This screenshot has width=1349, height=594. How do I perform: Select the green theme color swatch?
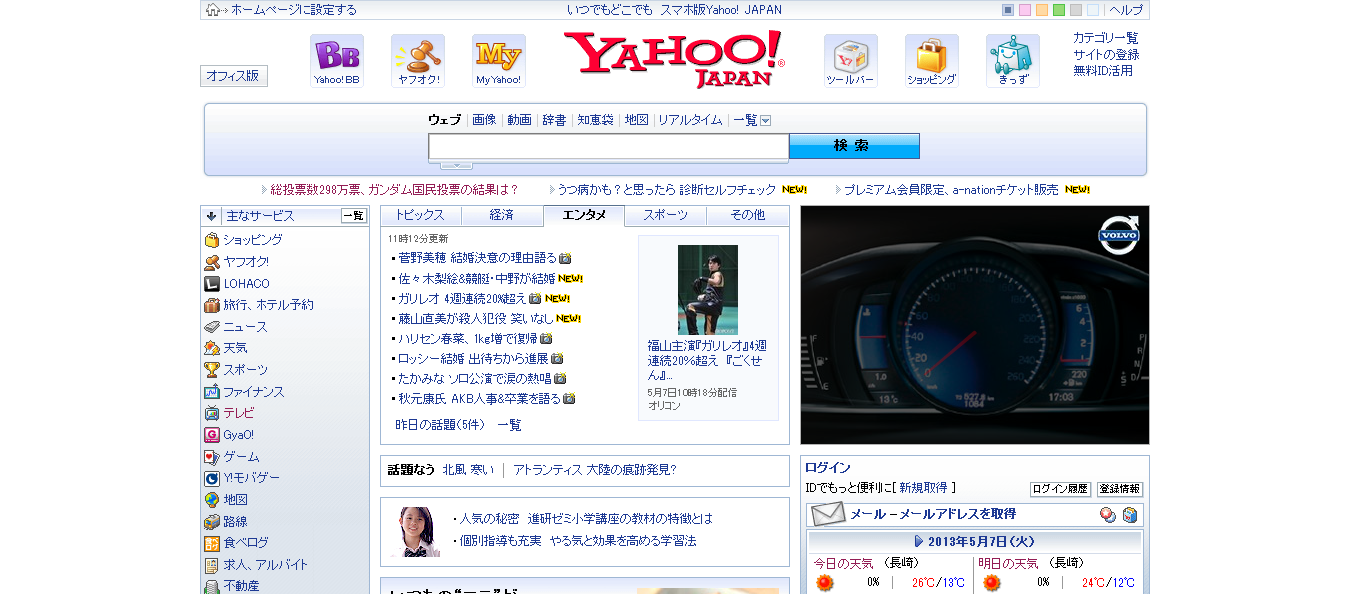(x=1059, y=10)
